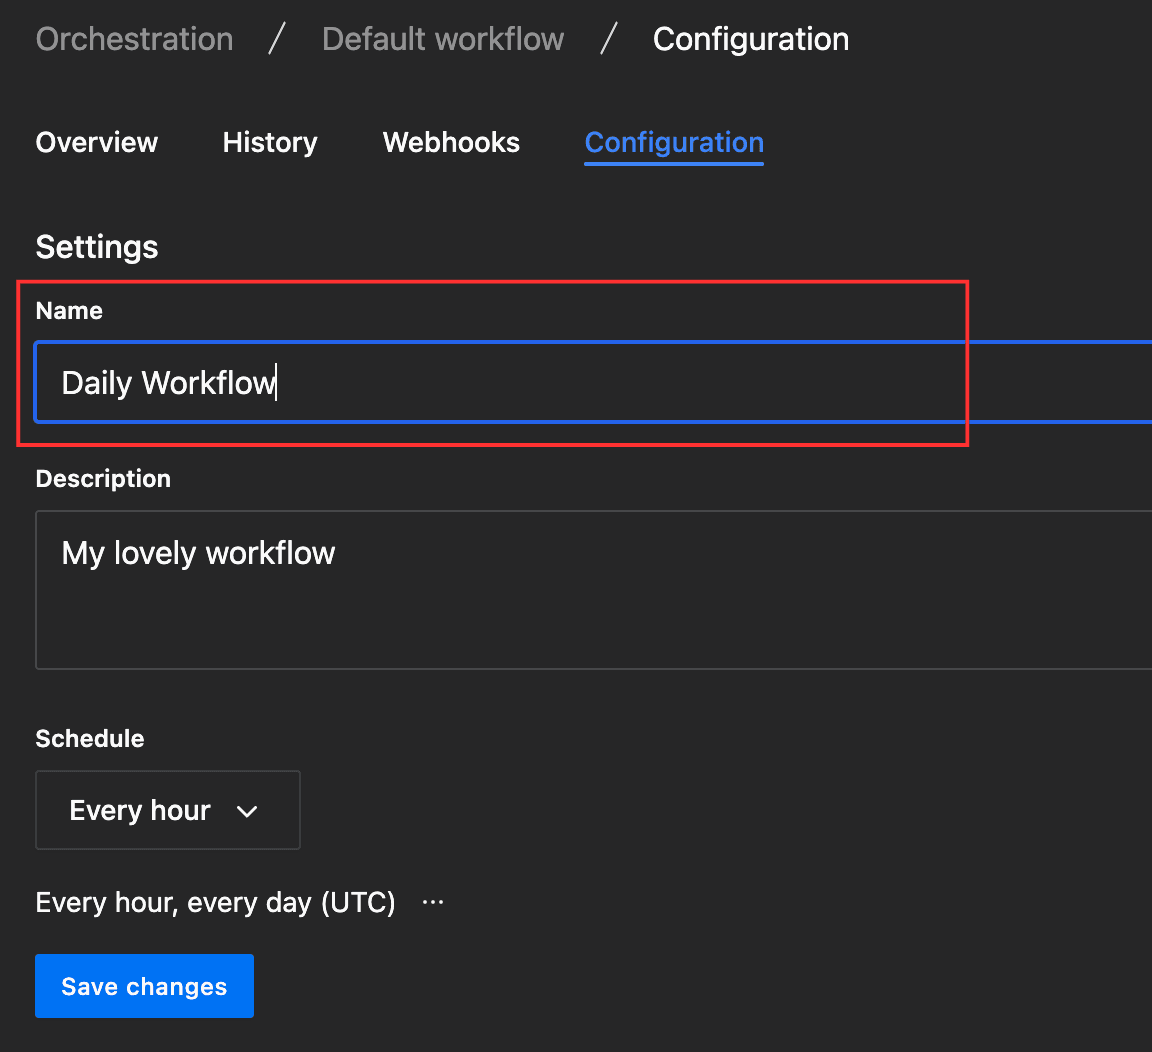Switch to the History tab
This screenshot has height=1052, width=1152.
coord(269,143)
